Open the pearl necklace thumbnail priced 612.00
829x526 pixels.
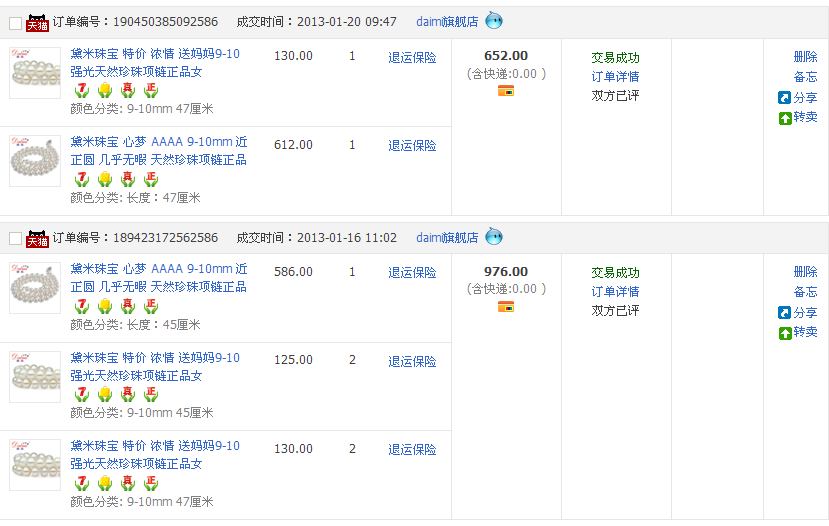35,161
